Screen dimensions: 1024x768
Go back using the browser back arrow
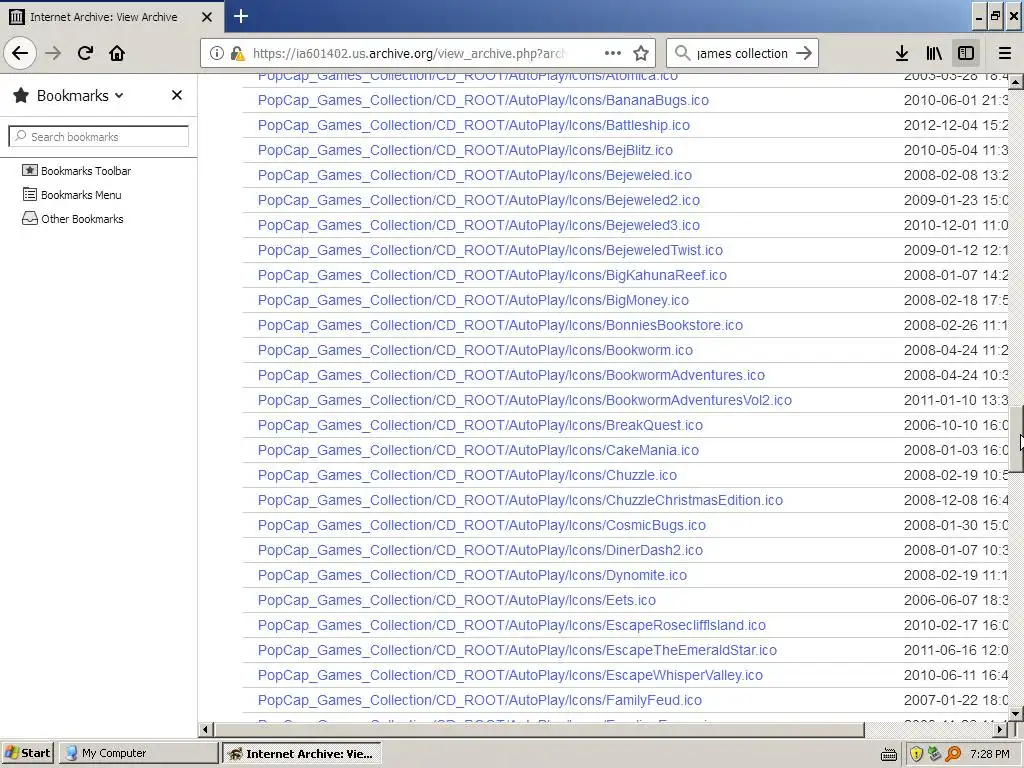[20, 53]
